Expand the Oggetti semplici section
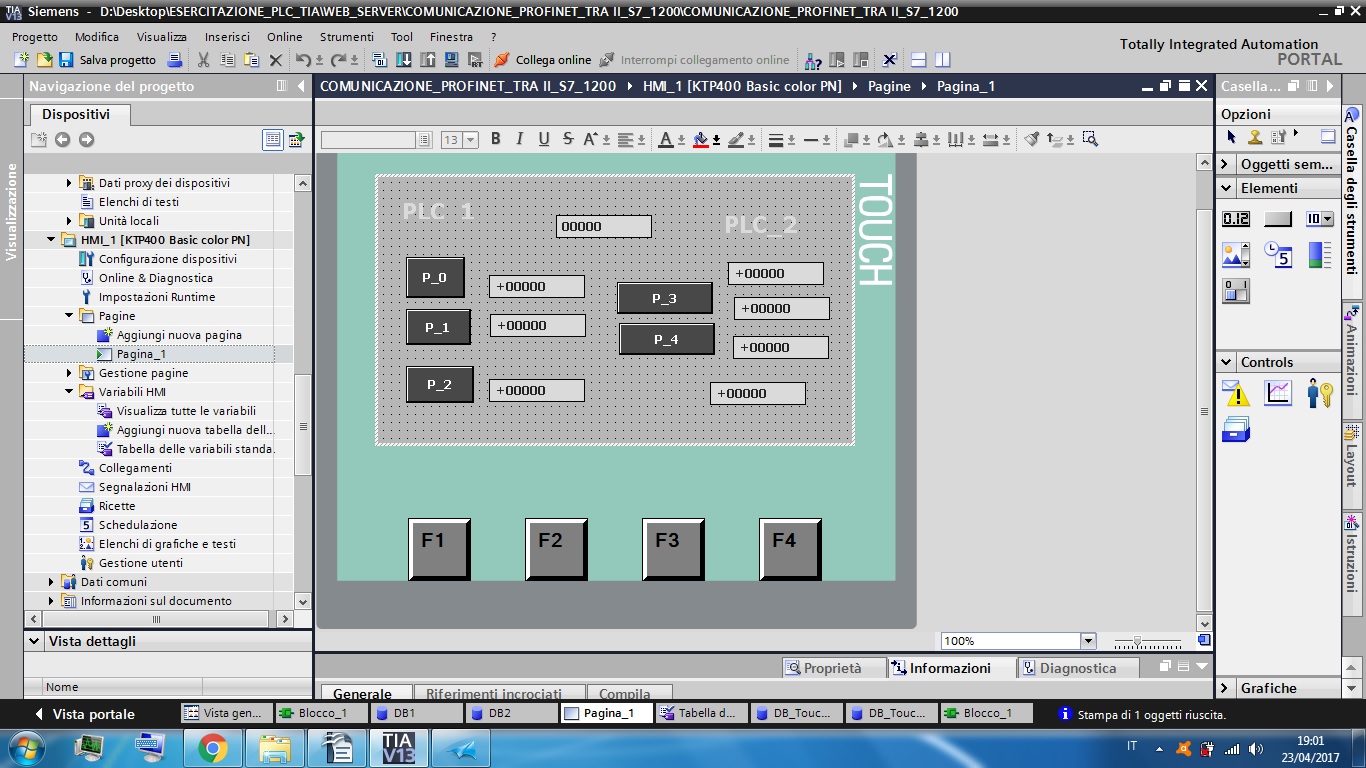 point(1226,164)
